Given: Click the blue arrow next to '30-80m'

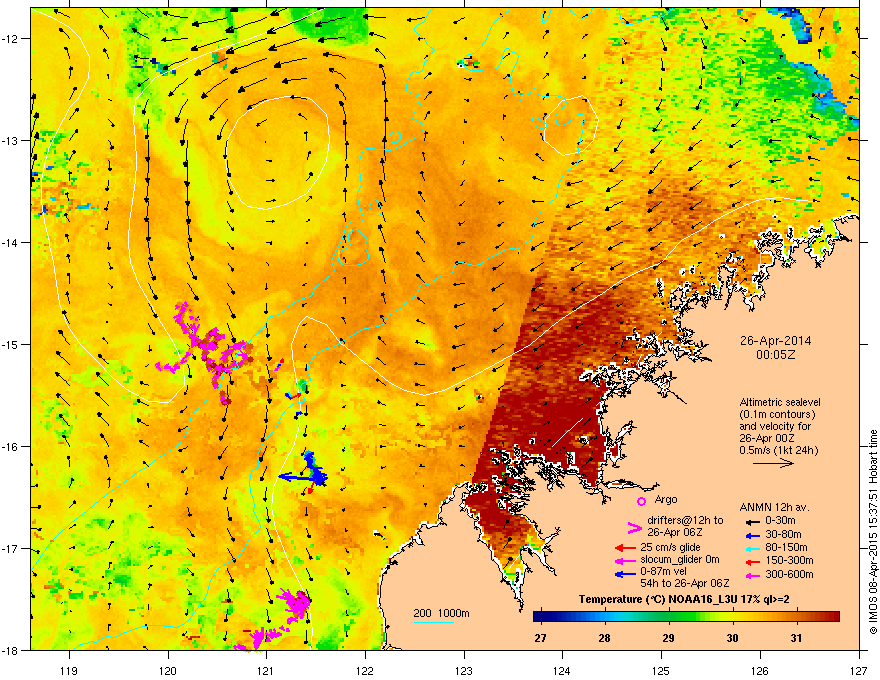Looking at the screenshot, I should 752,535.
